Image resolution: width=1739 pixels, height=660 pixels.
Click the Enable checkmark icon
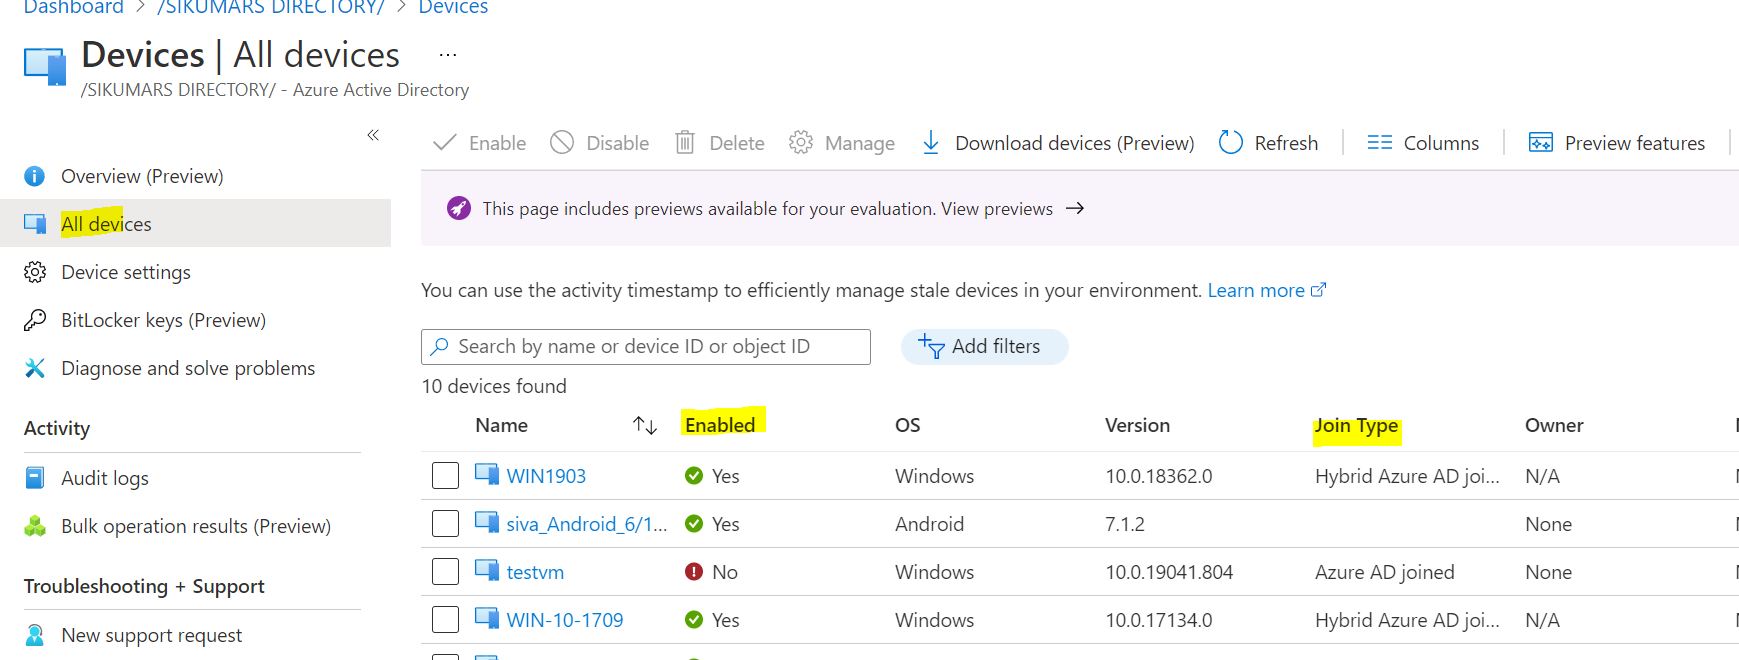coord(445,143)
